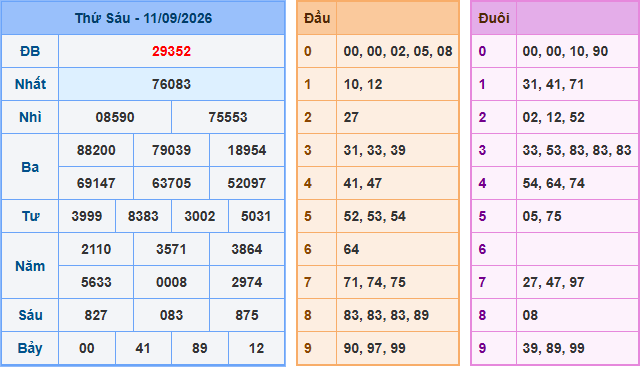Select Đuôi values '33, 53, 83, 83, 83'

coord(577,150)
